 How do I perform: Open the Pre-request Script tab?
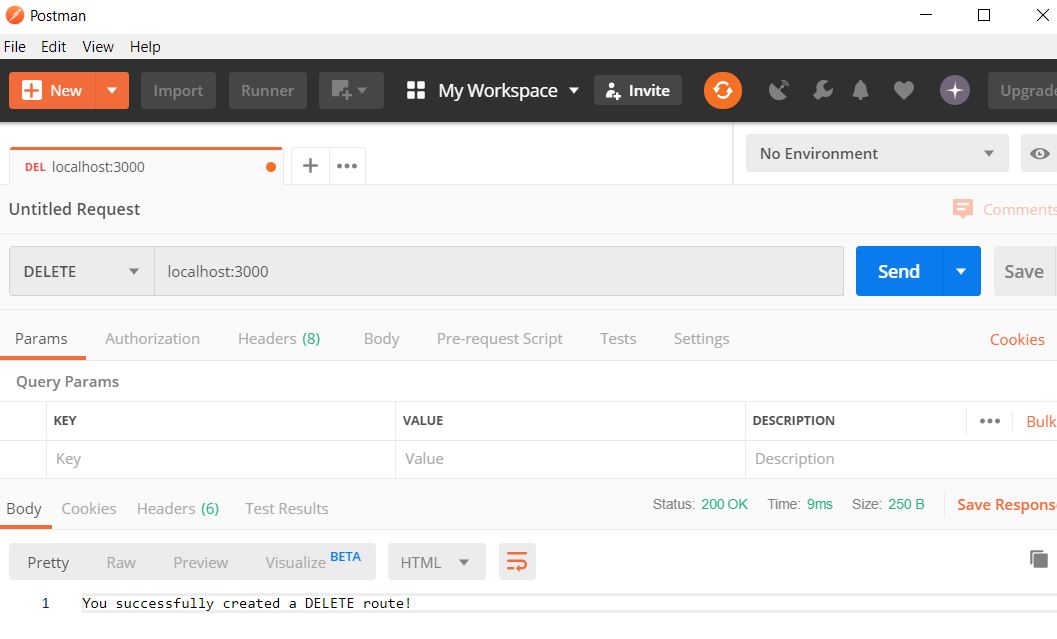pos(500,338)
